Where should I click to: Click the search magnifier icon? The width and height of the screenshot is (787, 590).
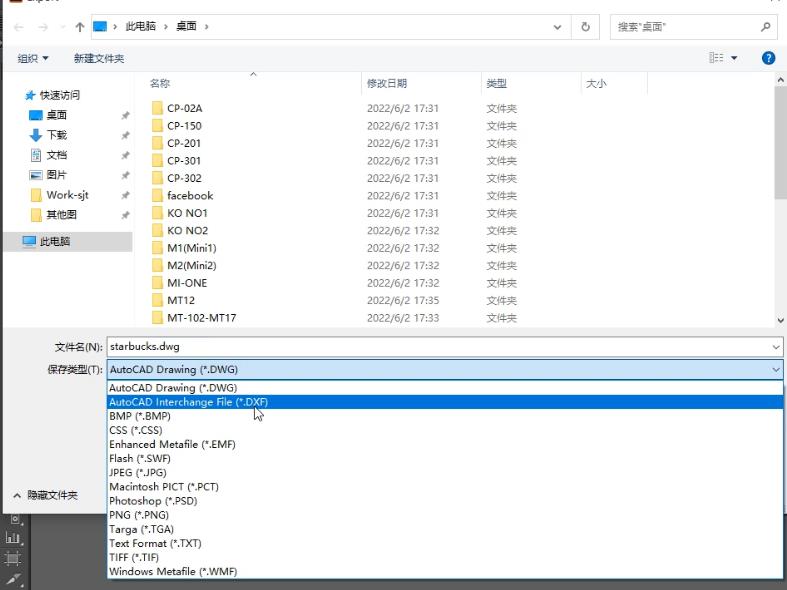766,27
